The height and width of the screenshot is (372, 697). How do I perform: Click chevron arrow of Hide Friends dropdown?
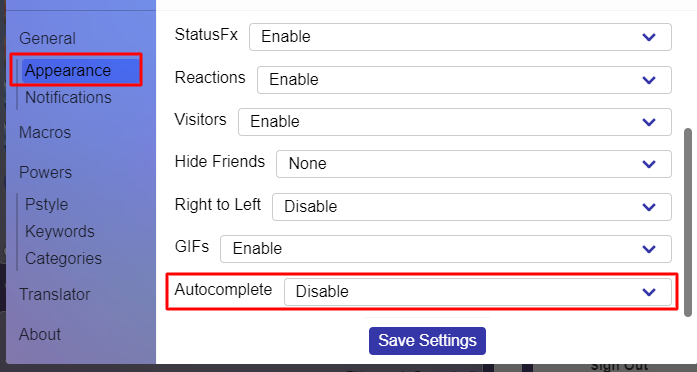649,164
